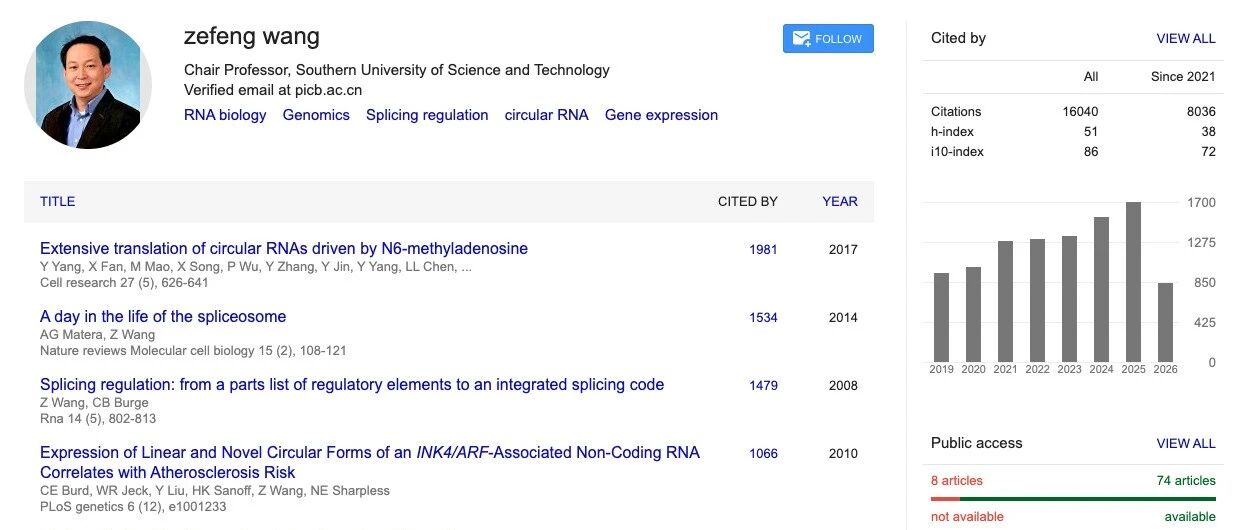View all Public access articles
The width and height of the screenshot is (1246, 530).
click(x=1186, y=443)
